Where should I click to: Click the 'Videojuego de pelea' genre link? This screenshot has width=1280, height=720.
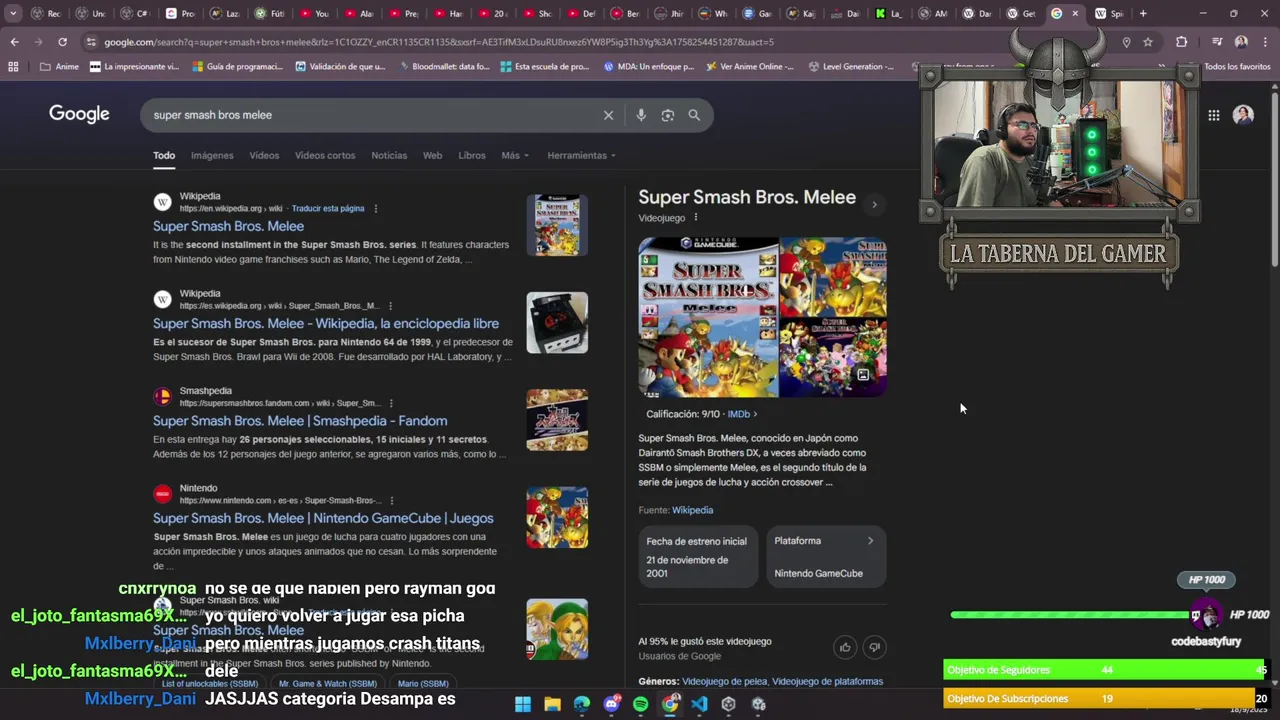(724, 682)
